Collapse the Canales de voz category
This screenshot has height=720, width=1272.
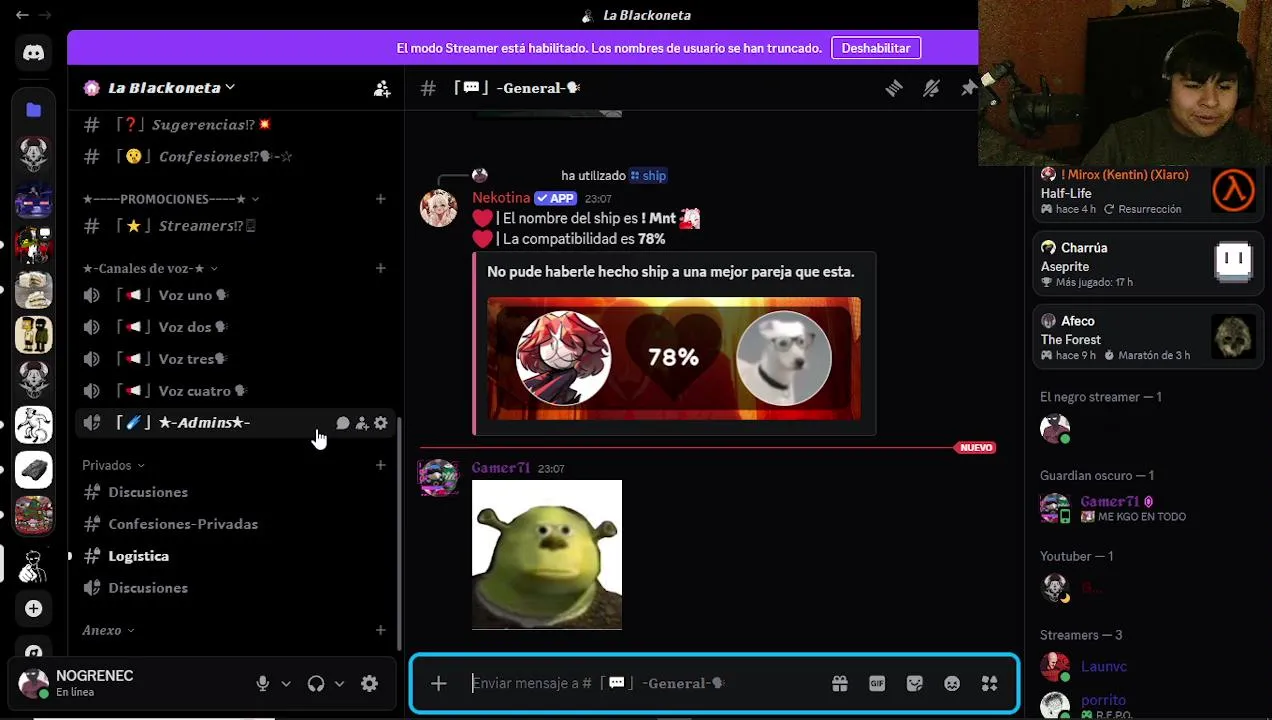coord(150,268)
